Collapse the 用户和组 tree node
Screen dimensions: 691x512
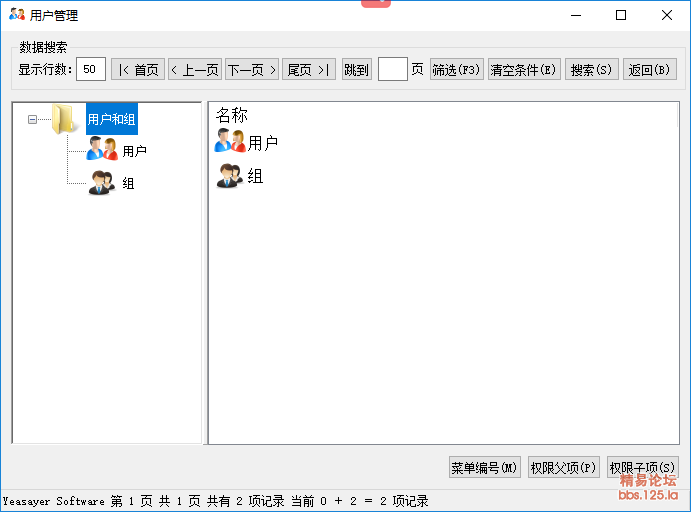click(32, 119)
